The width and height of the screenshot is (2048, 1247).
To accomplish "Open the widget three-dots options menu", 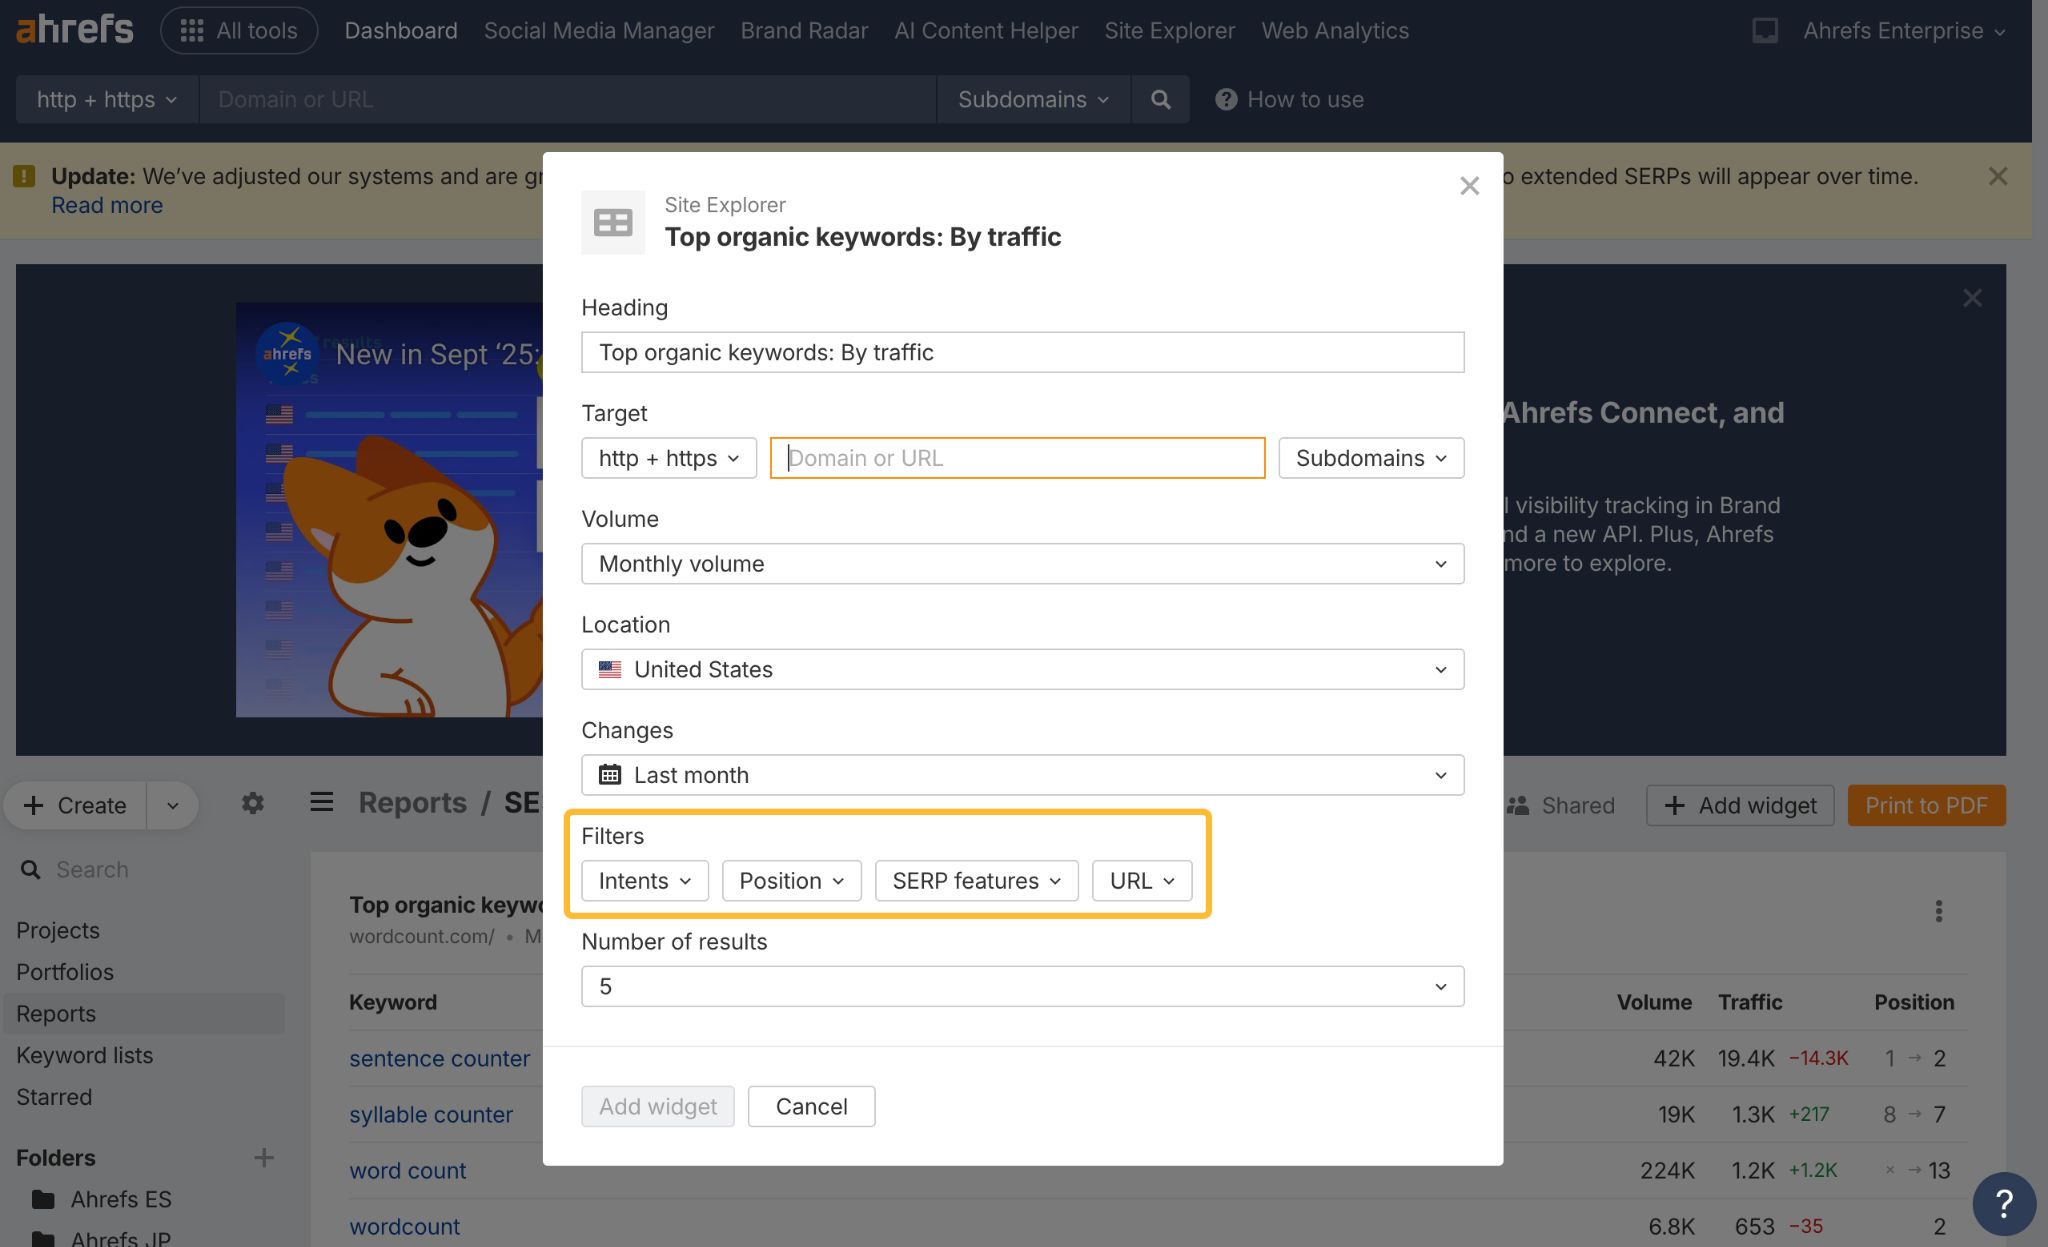I will pos(1938,910).
